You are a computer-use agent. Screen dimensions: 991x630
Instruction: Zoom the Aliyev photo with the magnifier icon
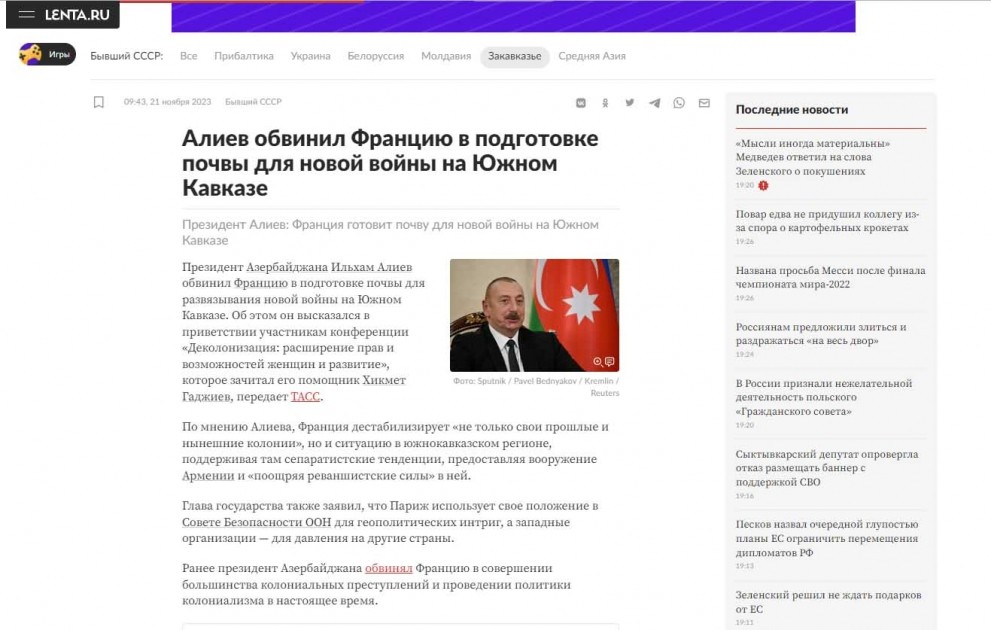(597, 361)
